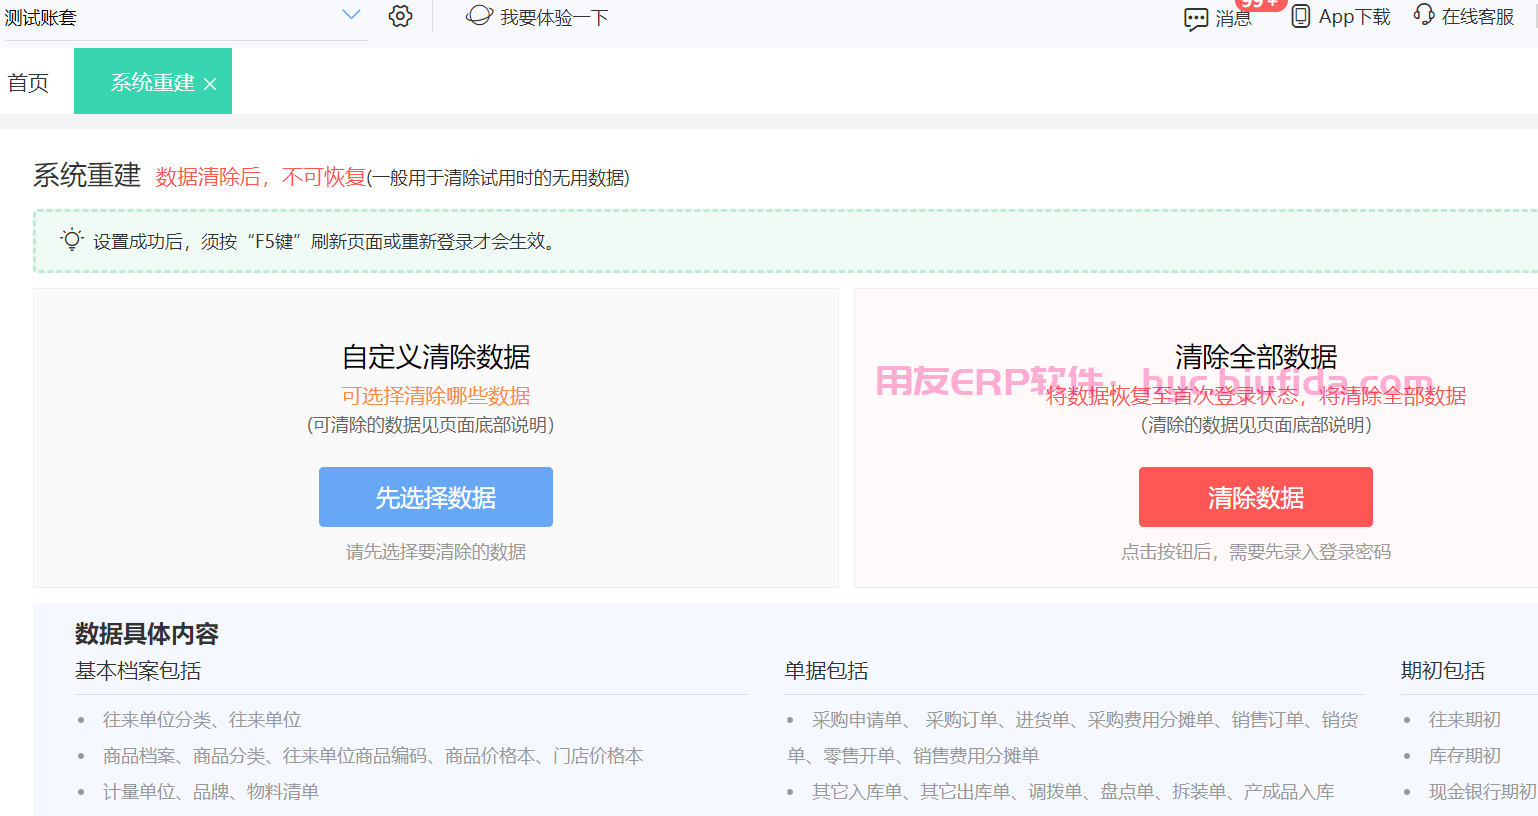
Task: Open the 我要体验一下 link
Action: 554,17
